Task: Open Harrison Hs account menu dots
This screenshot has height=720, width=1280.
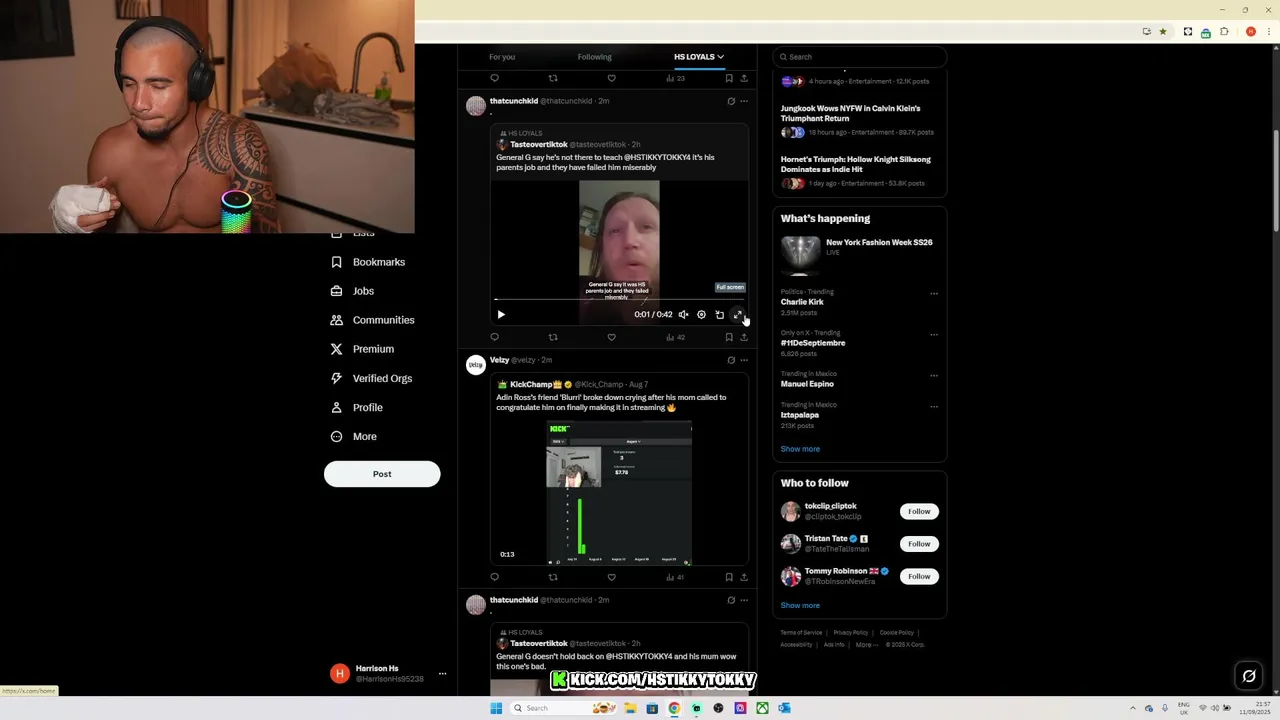Action: [x=442, y=674]
